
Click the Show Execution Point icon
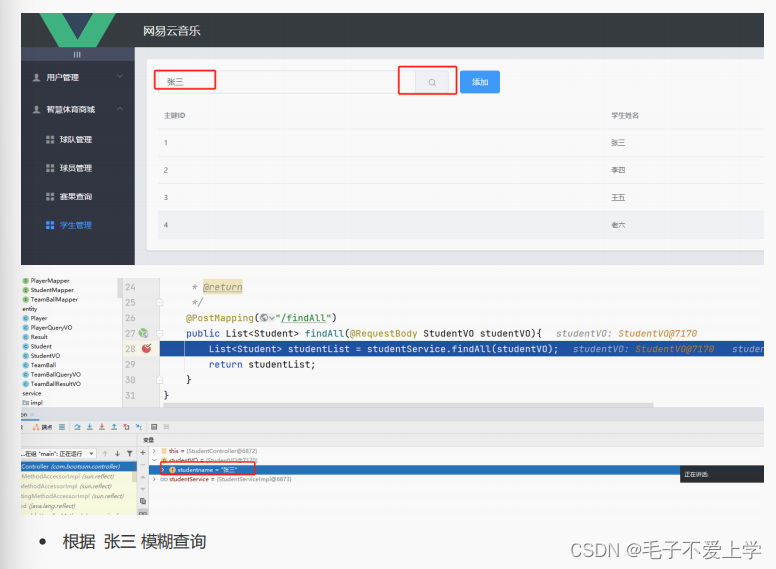pyautogui.click(x=62, y=427)
